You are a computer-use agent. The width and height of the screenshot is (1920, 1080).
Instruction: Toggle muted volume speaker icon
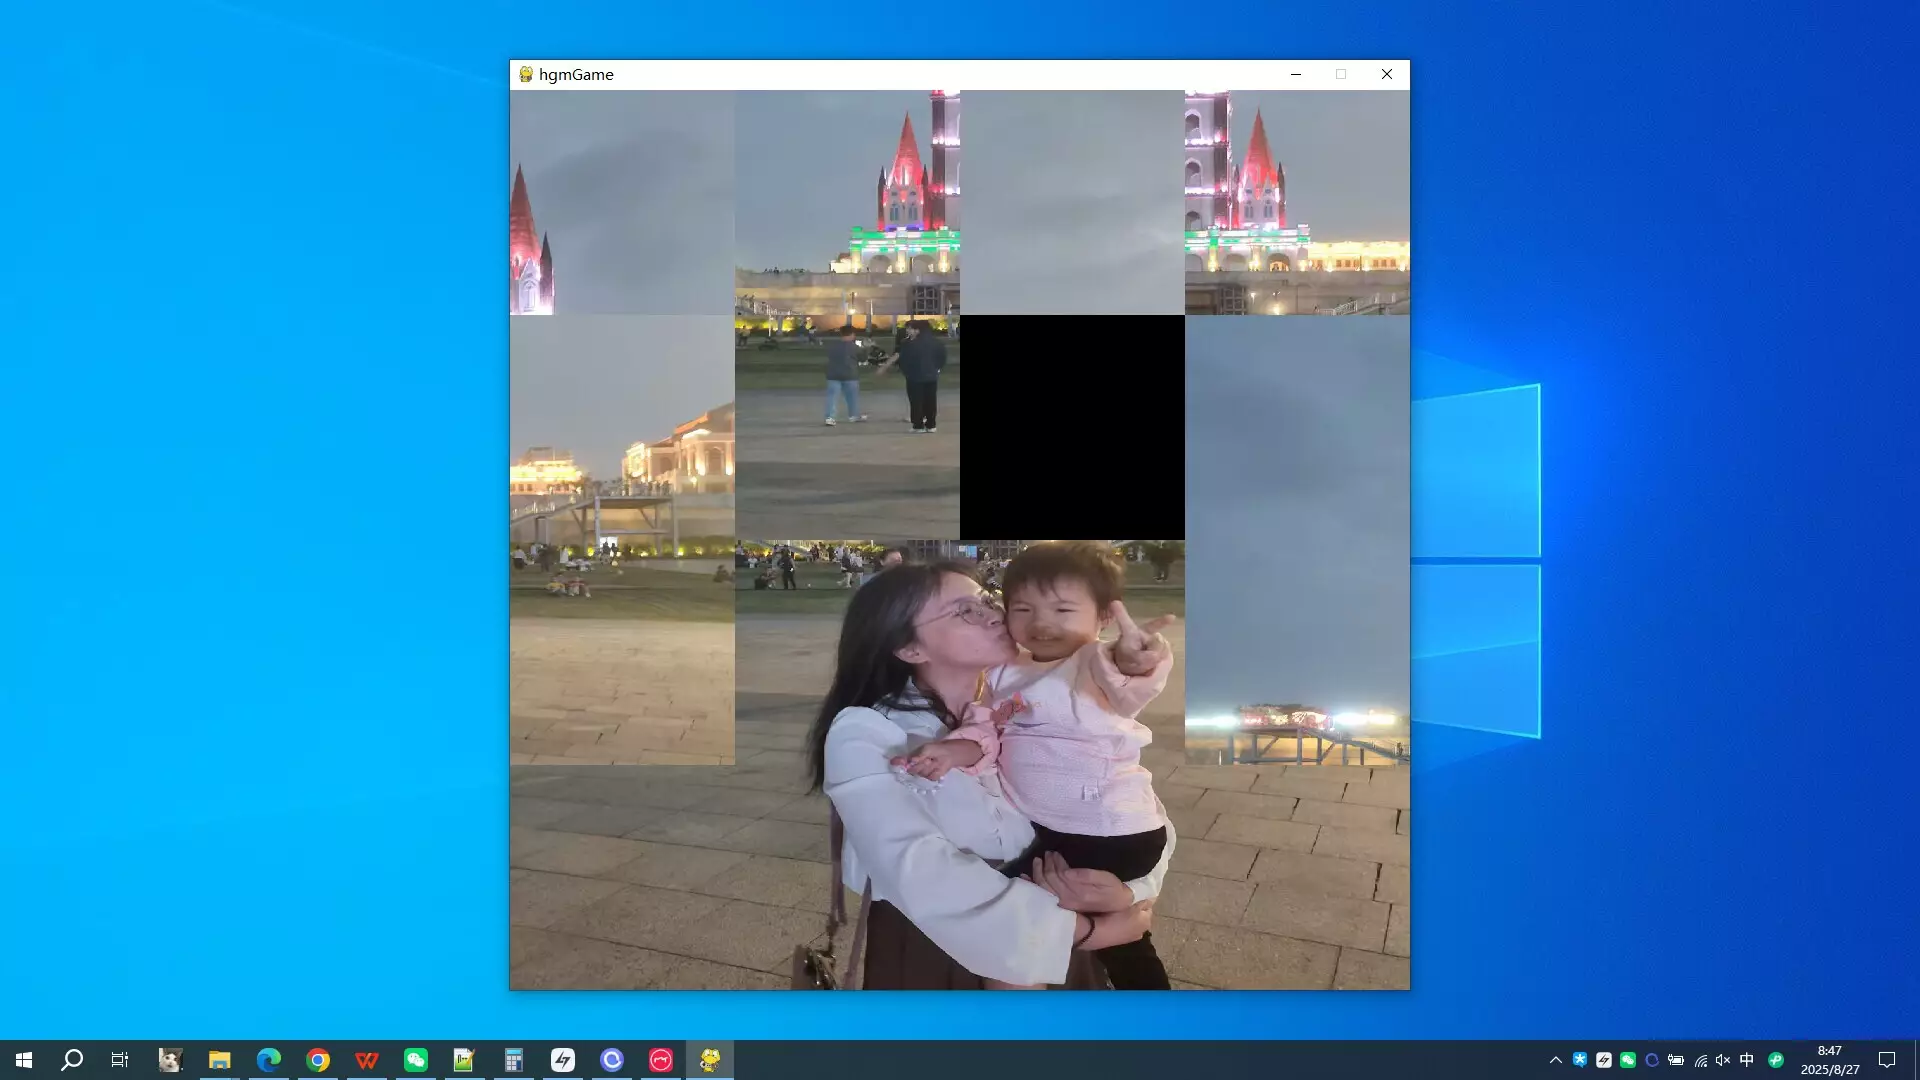(1723, 1060)
